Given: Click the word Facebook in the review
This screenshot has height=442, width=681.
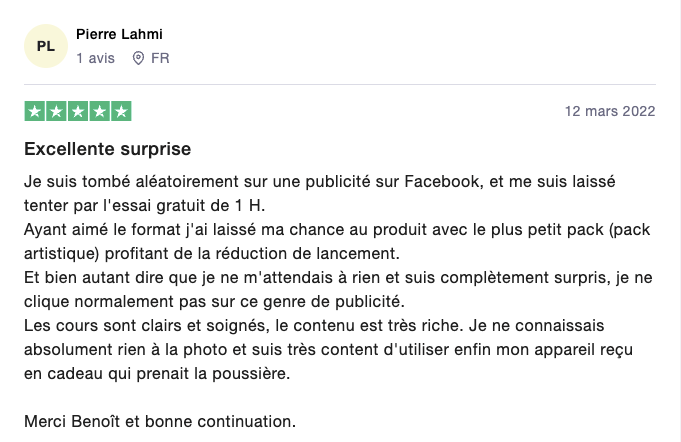Looking at the screenshot, I should tap(443, 181).
